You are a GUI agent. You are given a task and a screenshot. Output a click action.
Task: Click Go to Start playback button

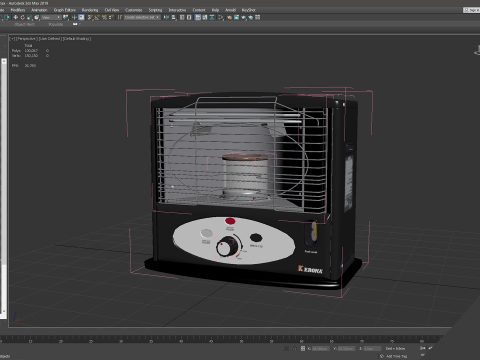(x=423, y=348)
